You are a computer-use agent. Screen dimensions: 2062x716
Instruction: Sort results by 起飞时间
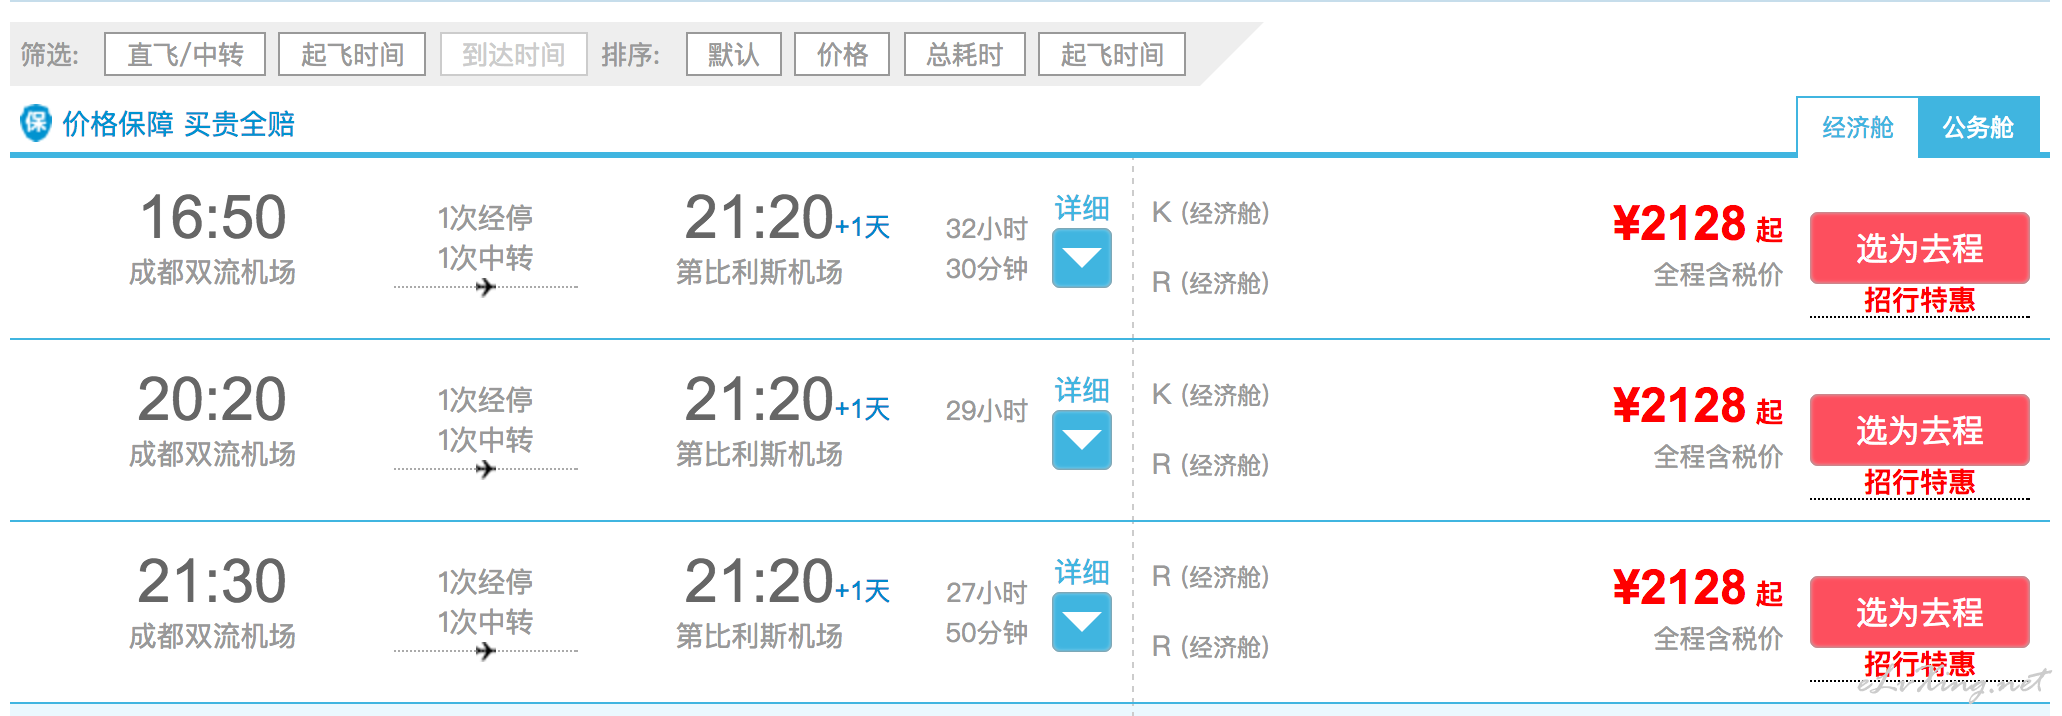pyautogui.click(x=1112, y=54)
